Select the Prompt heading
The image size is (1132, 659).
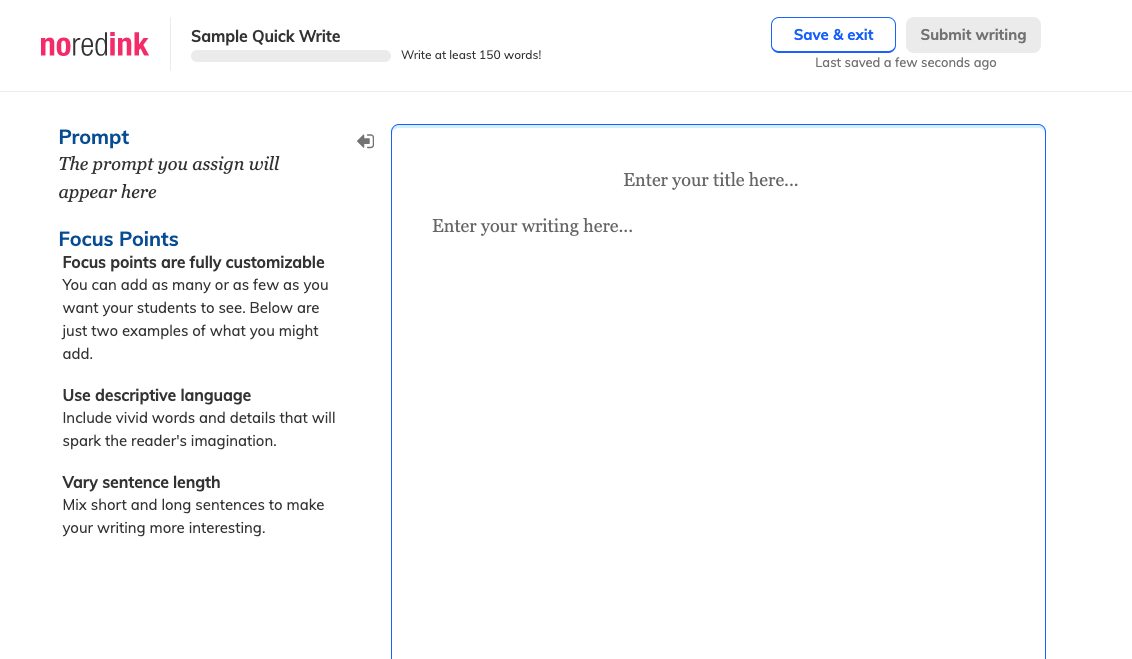click(x=94, y=137)
